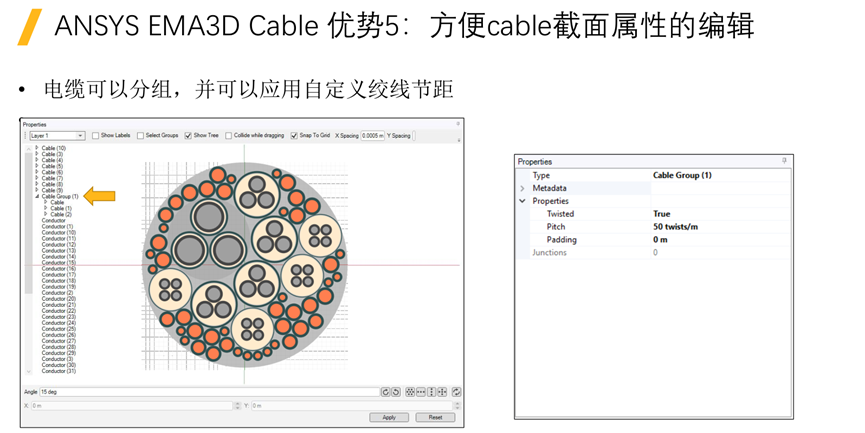Image resolution: width=865 pixels, height=433 pixels.
Task: Grab the toolbar grip handle beside Layer 1
Action: click(25, 136)
